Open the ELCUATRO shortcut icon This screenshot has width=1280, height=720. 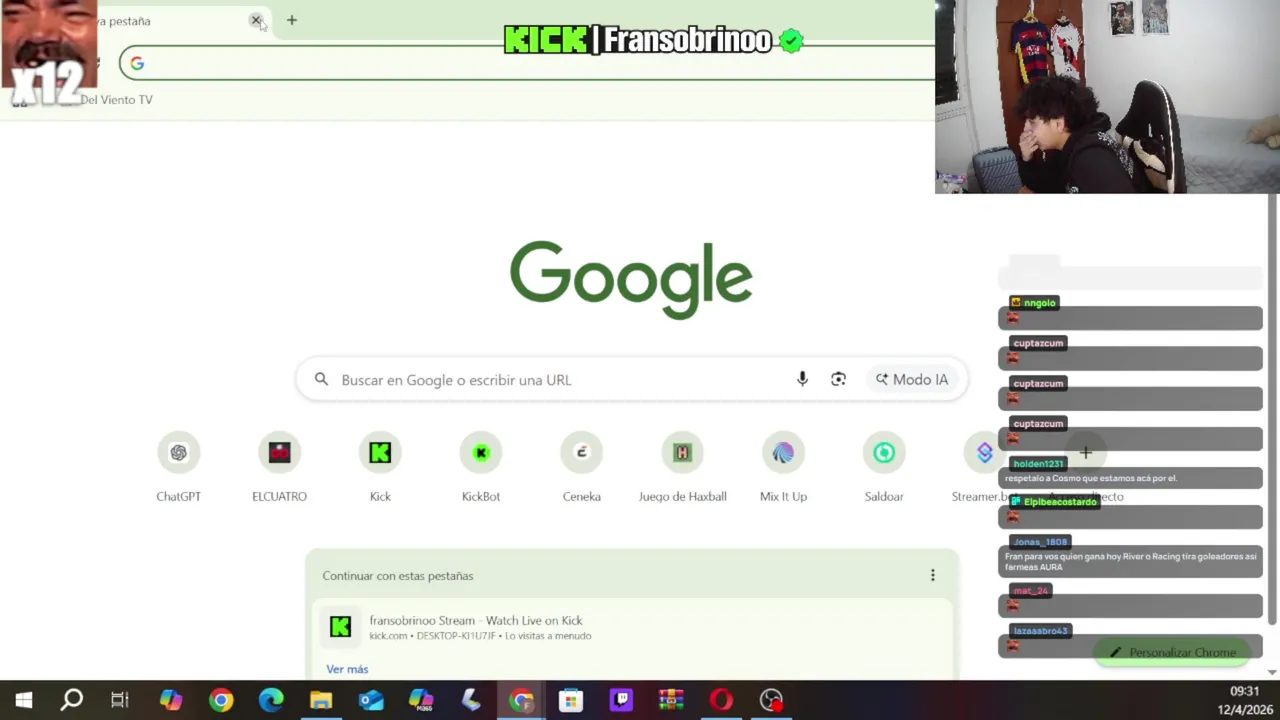[279, 453]
